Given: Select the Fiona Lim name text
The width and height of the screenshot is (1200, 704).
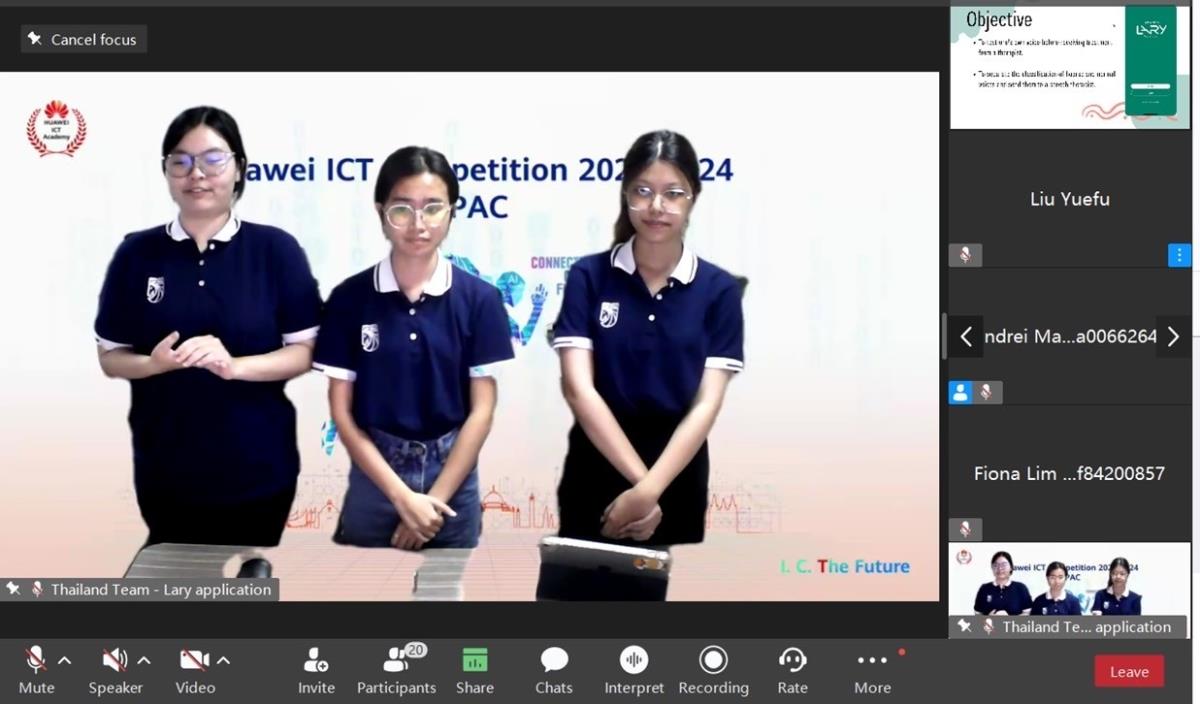Looking at the screenshot, I should tap(1069, 473).
